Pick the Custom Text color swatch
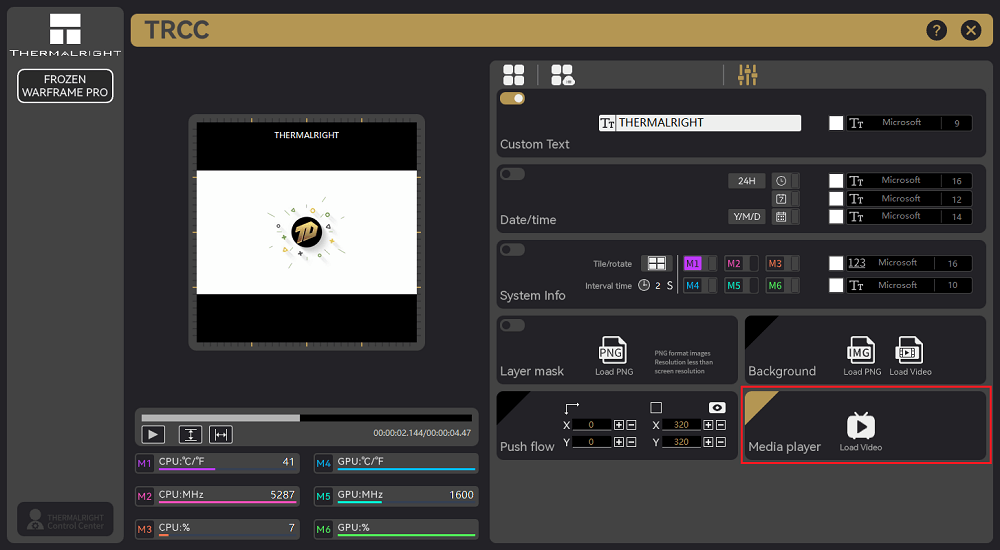The height and width of the screenshot is (550, 1000). pos(836,123)
